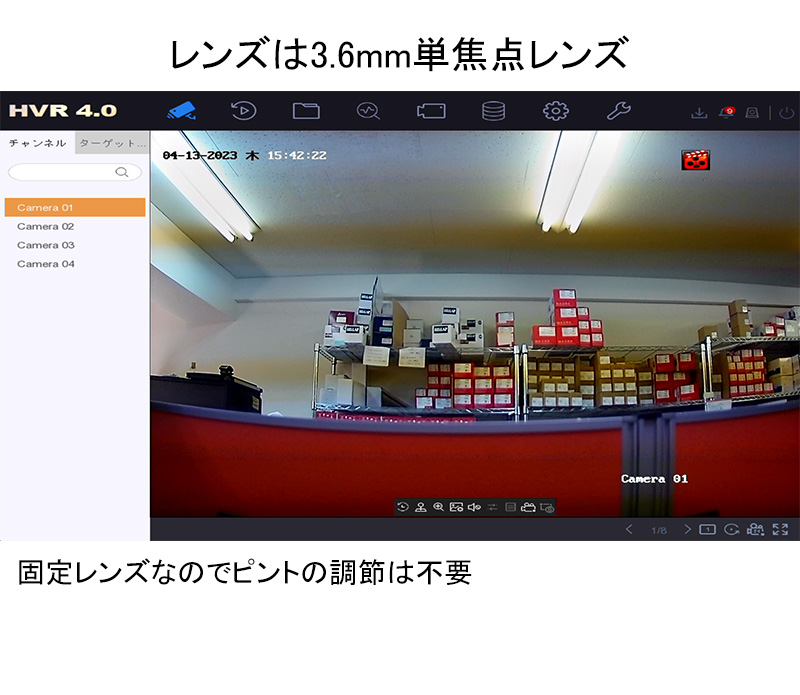Open the Playback view in the top bar
This screenshot has width=800, height=695.
coord(243,111)
